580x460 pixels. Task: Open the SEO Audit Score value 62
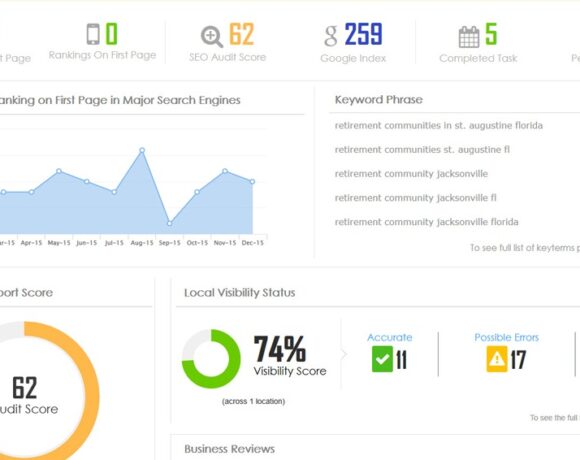(242, 34)
